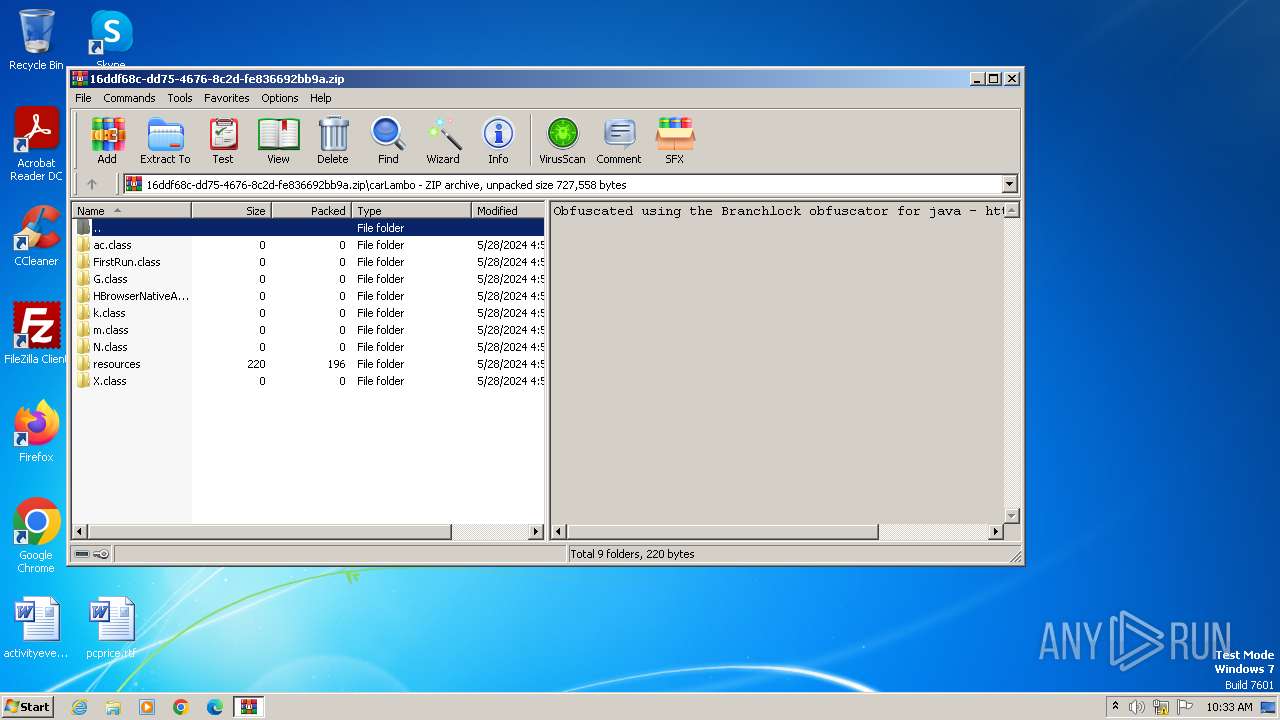Click comment pane scroll down arrow
Viewport: 1280px width, 720px height.
(x=1011, y=516)
